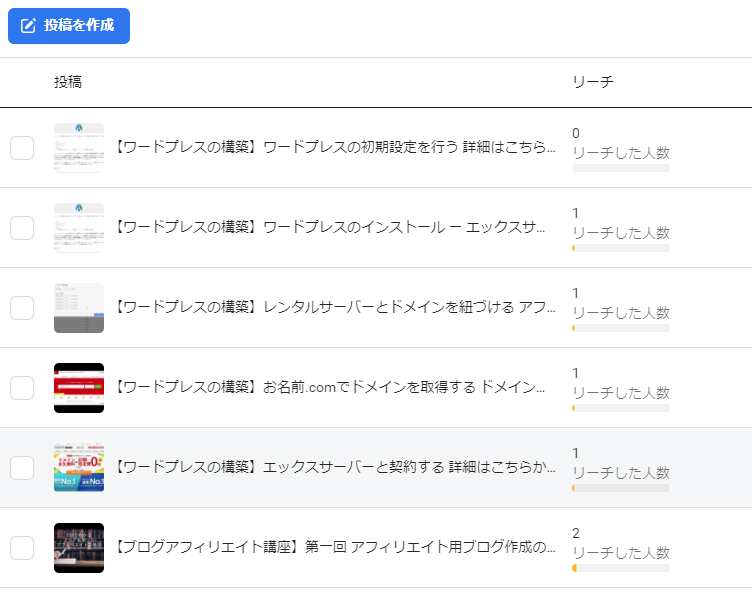This screenshot has width=752, height=592.
Task: Open post titled お名前.comでドメインを取得する
Action: click(x=335, y=388)
